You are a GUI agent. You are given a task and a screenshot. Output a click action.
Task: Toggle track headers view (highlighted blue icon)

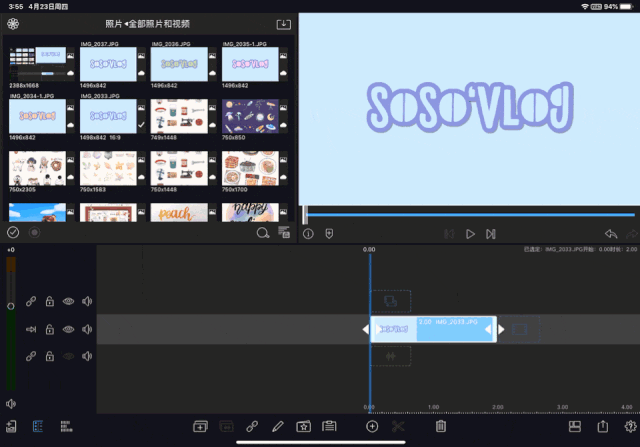(38, 427)
